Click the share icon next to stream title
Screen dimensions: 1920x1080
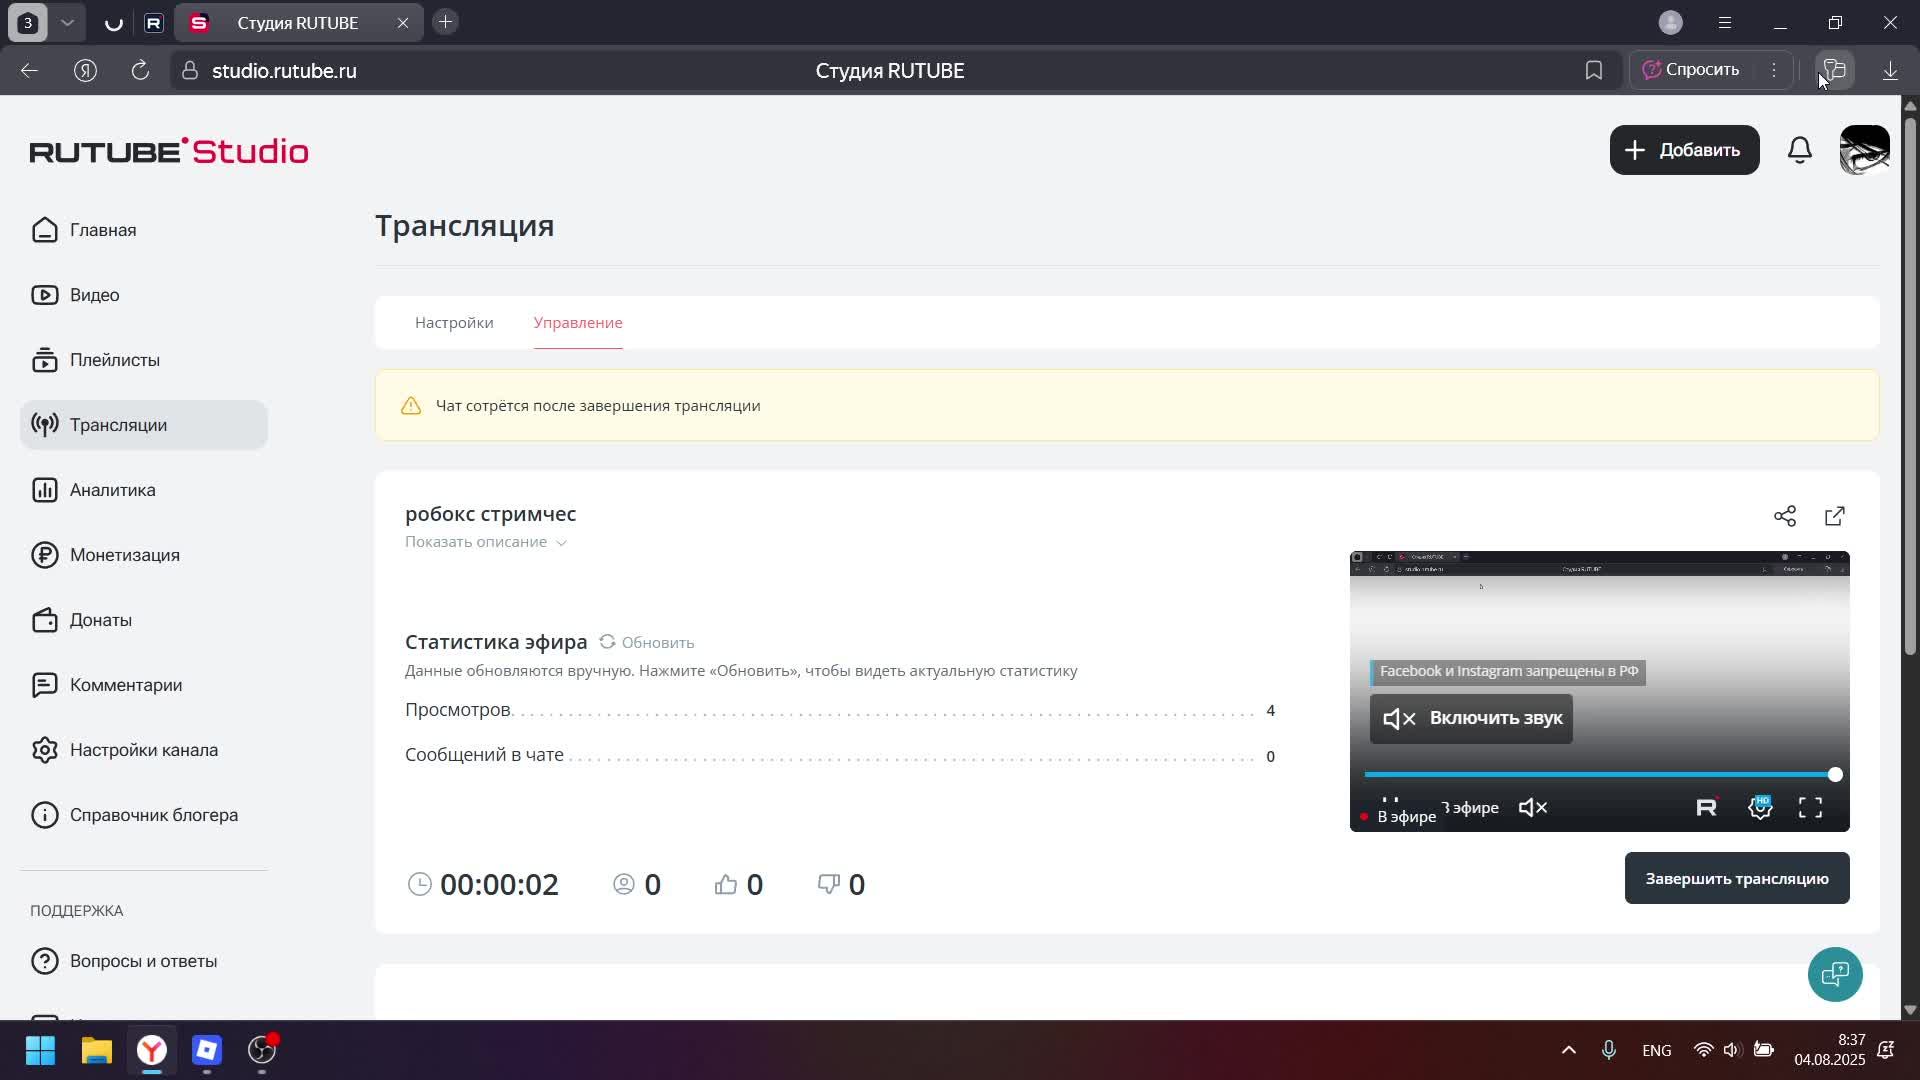click(x=1786, y=516)
